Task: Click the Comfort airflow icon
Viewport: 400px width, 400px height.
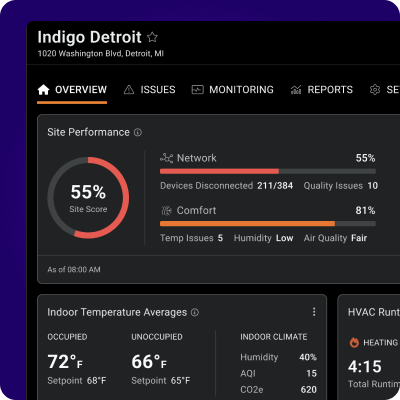Action: coord(166,210)
